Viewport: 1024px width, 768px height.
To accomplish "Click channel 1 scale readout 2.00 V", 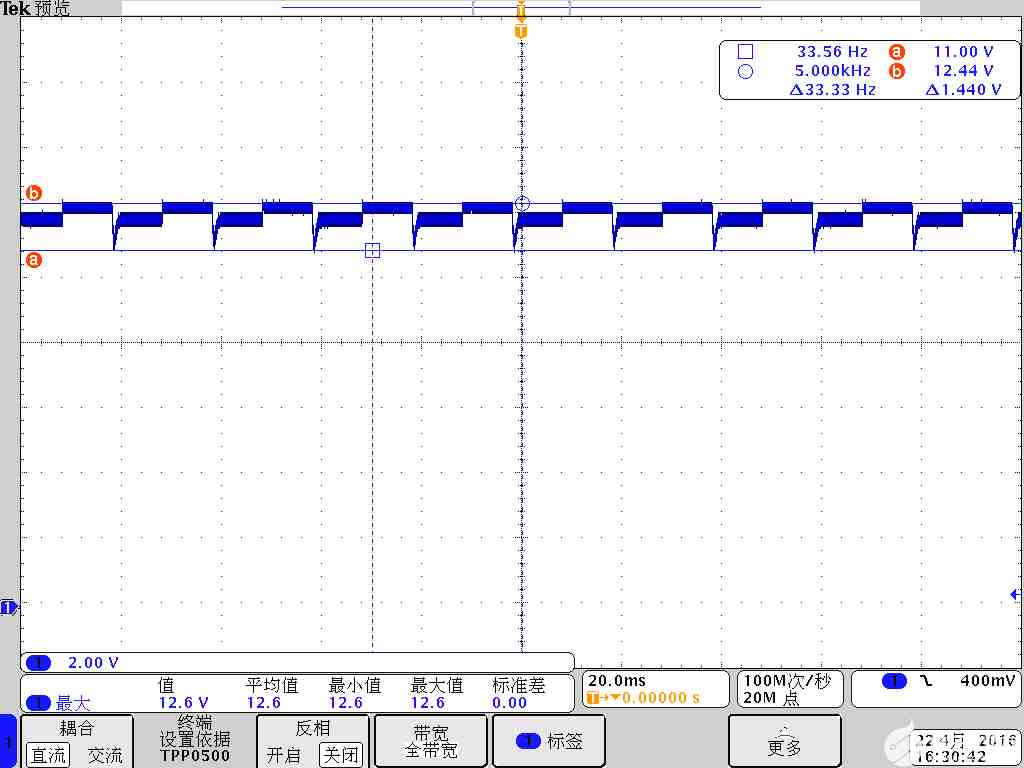I will tap(93, 663).
